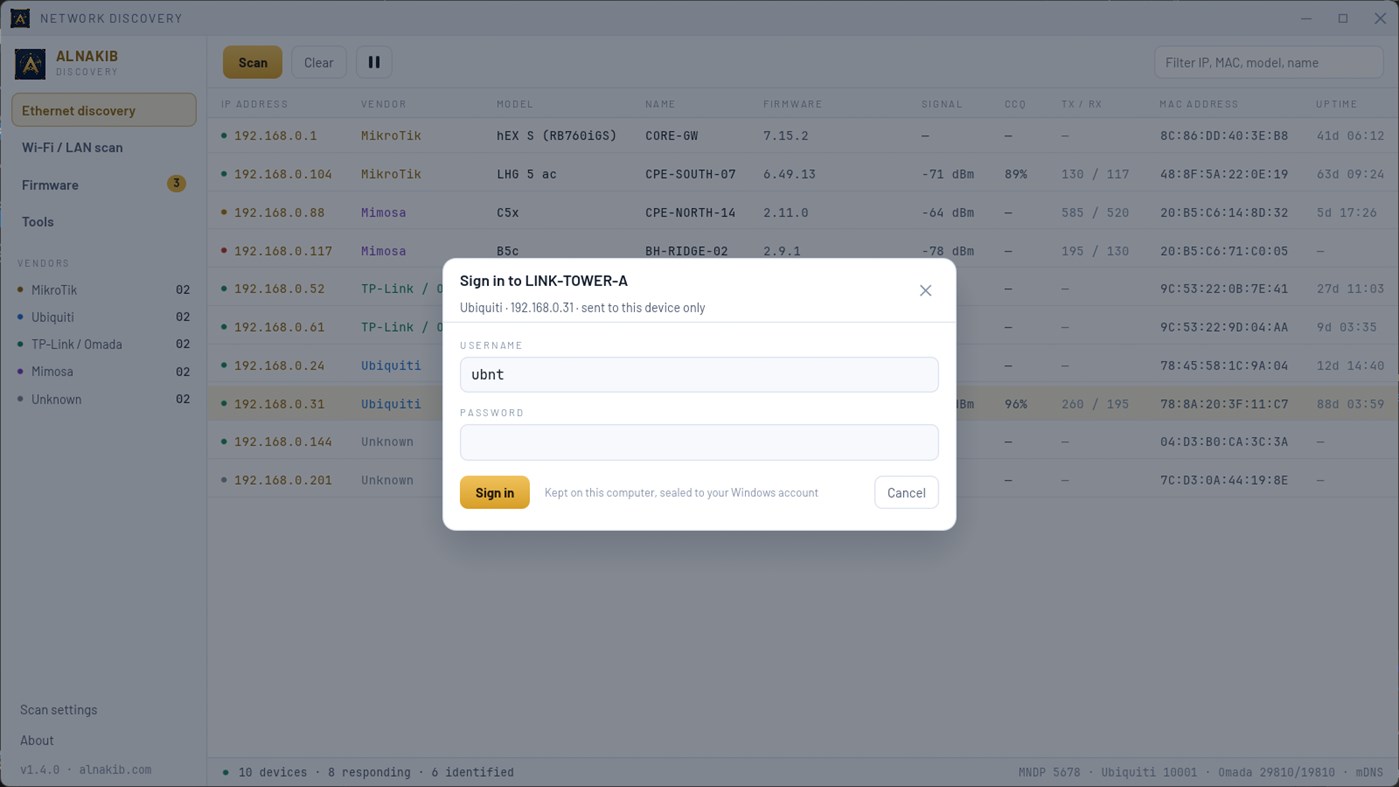Screen dimensions: 1399x787
Task: Select IP address 192.168.0.201
Action: pos(283,480)
